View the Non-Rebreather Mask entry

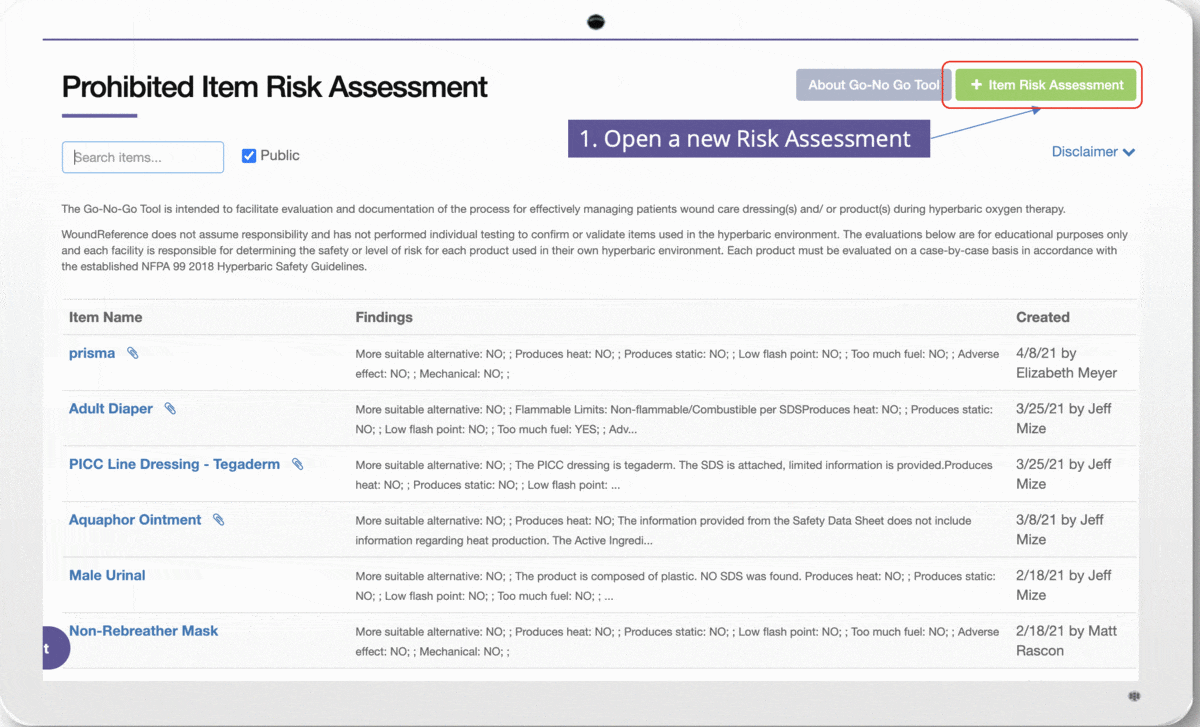(x=143, y=630)
